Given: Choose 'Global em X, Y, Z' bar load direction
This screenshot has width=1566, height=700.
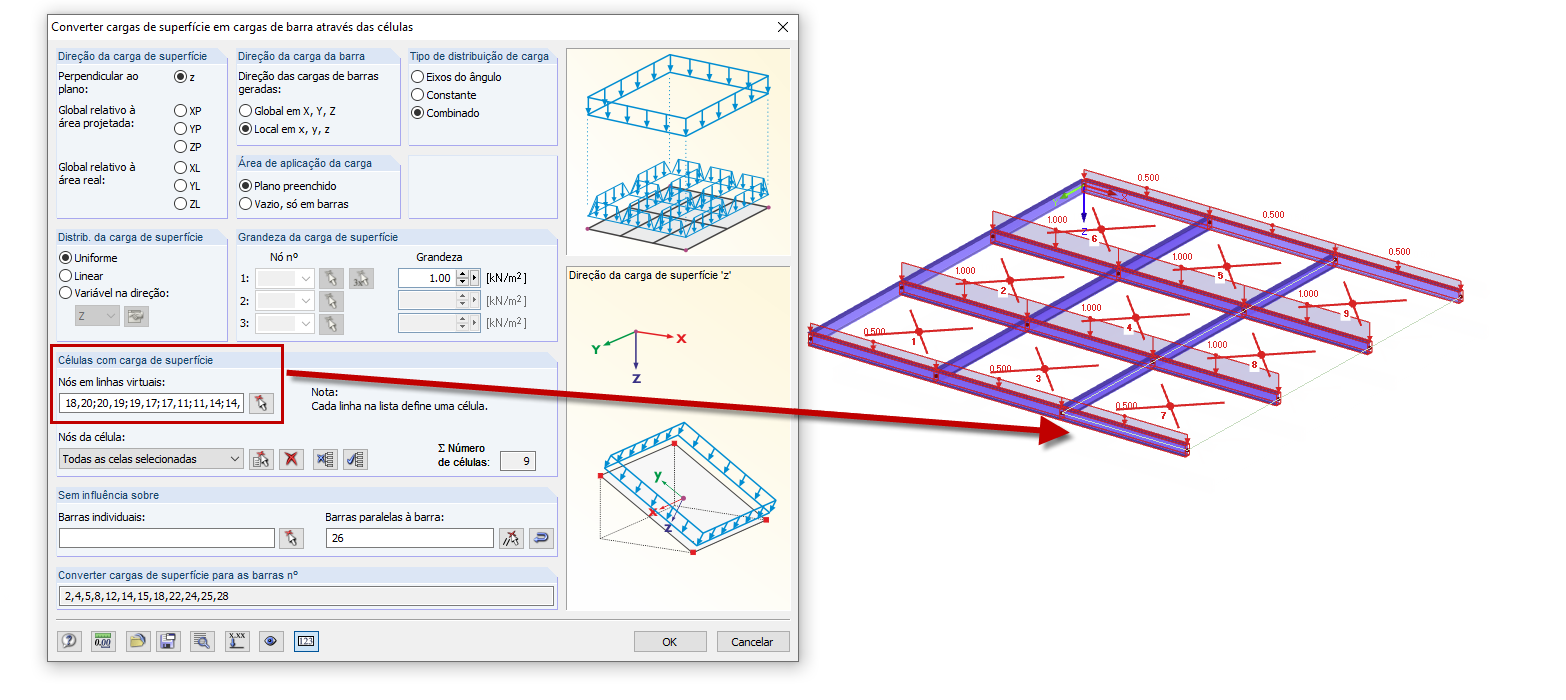Looking at the screenshot, I should [245, 111].
